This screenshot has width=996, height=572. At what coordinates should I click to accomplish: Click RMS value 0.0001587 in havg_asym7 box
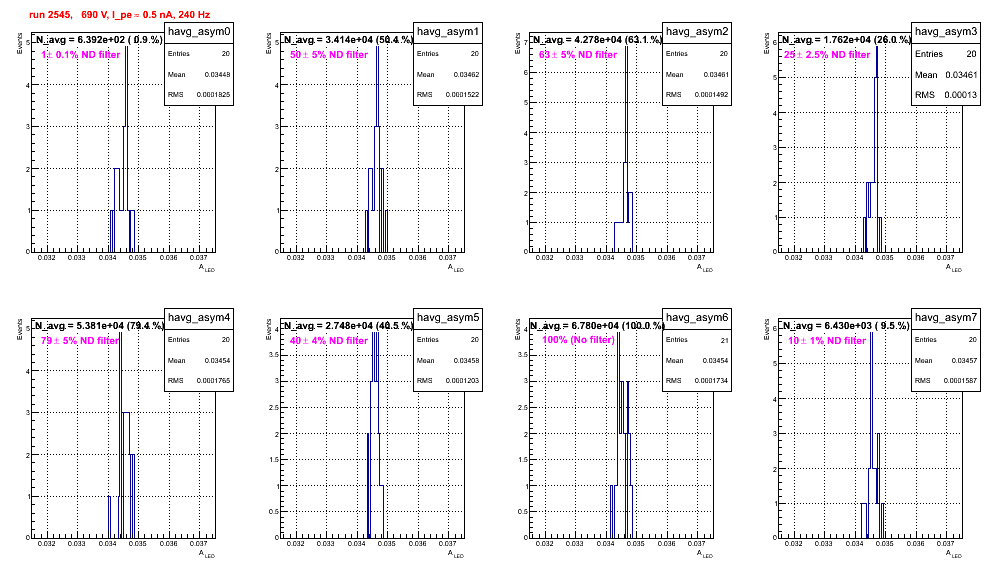962,381
